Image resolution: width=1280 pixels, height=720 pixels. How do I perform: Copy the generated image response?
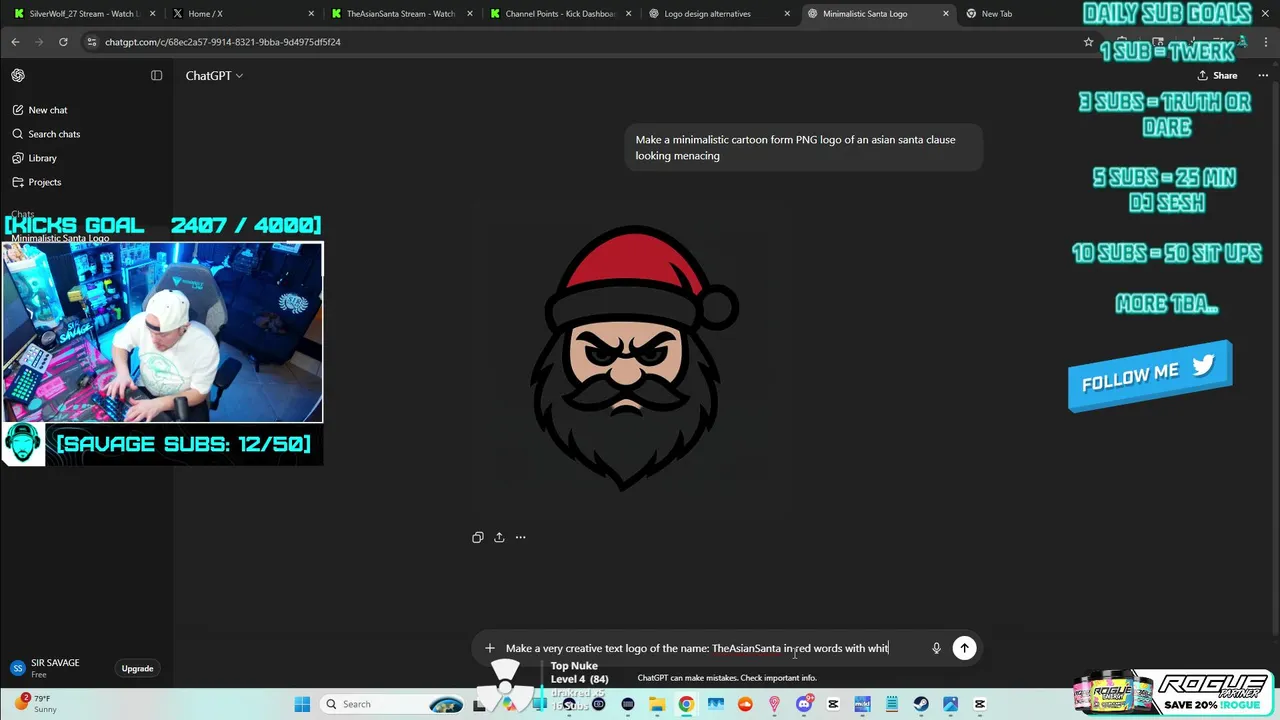pos(478,537)
